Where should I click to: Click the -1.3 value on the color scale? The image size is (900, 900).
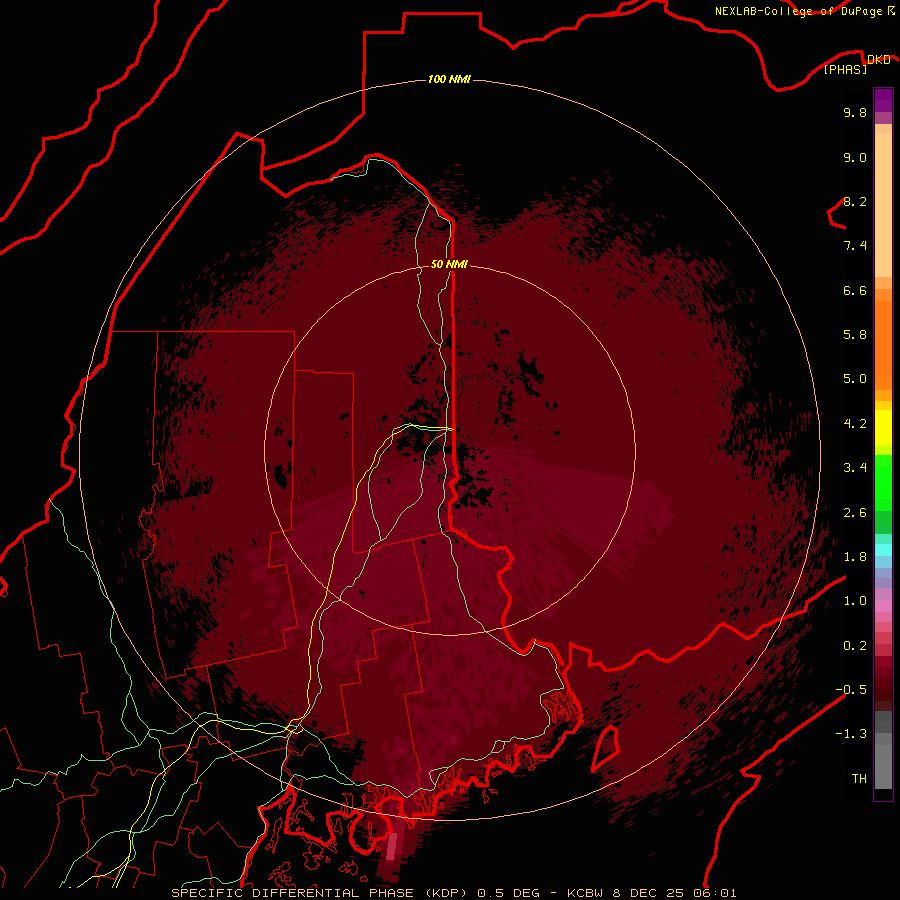pos(851,734)
